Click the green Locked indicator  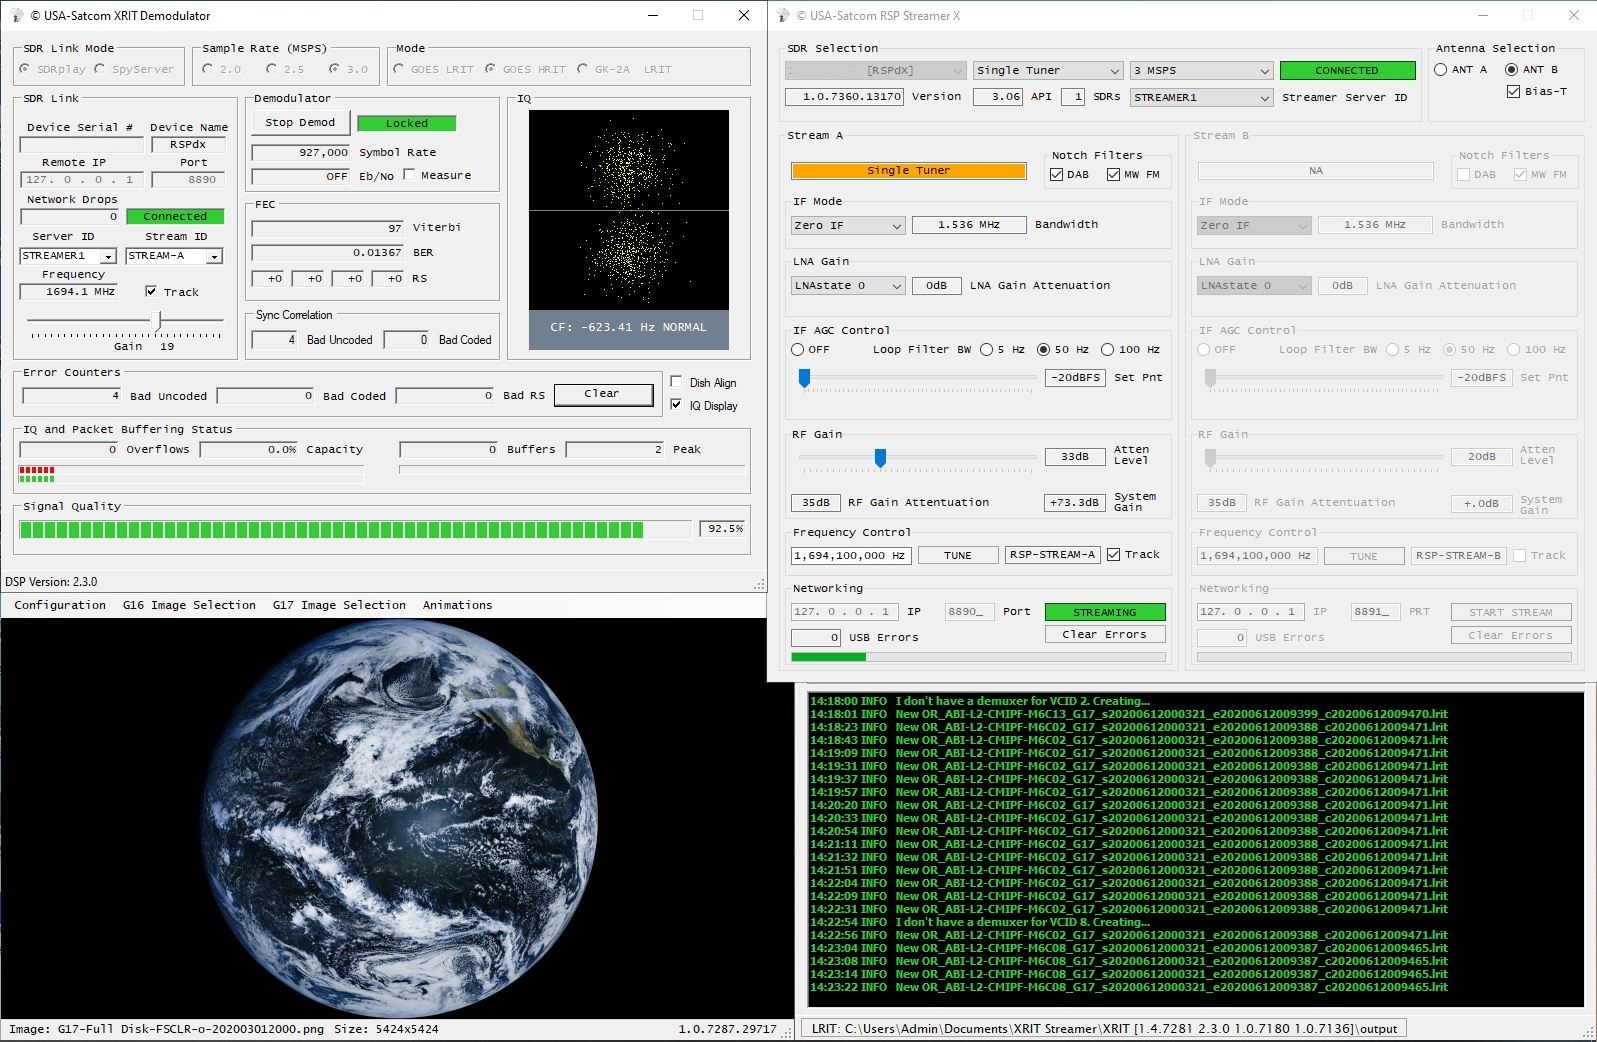coord(406,123)
